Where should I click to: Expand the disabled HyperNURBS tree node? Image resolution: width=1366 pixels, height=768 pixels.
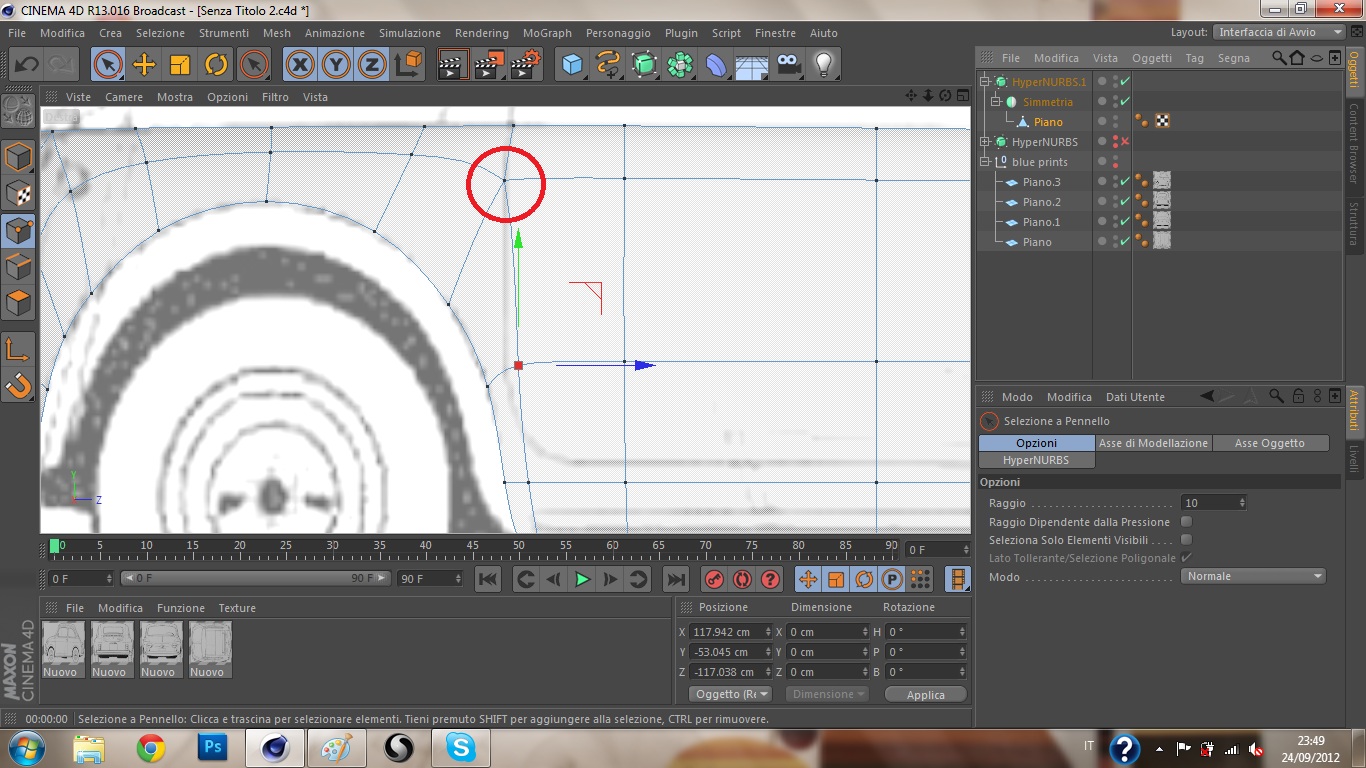click(985, 141)
